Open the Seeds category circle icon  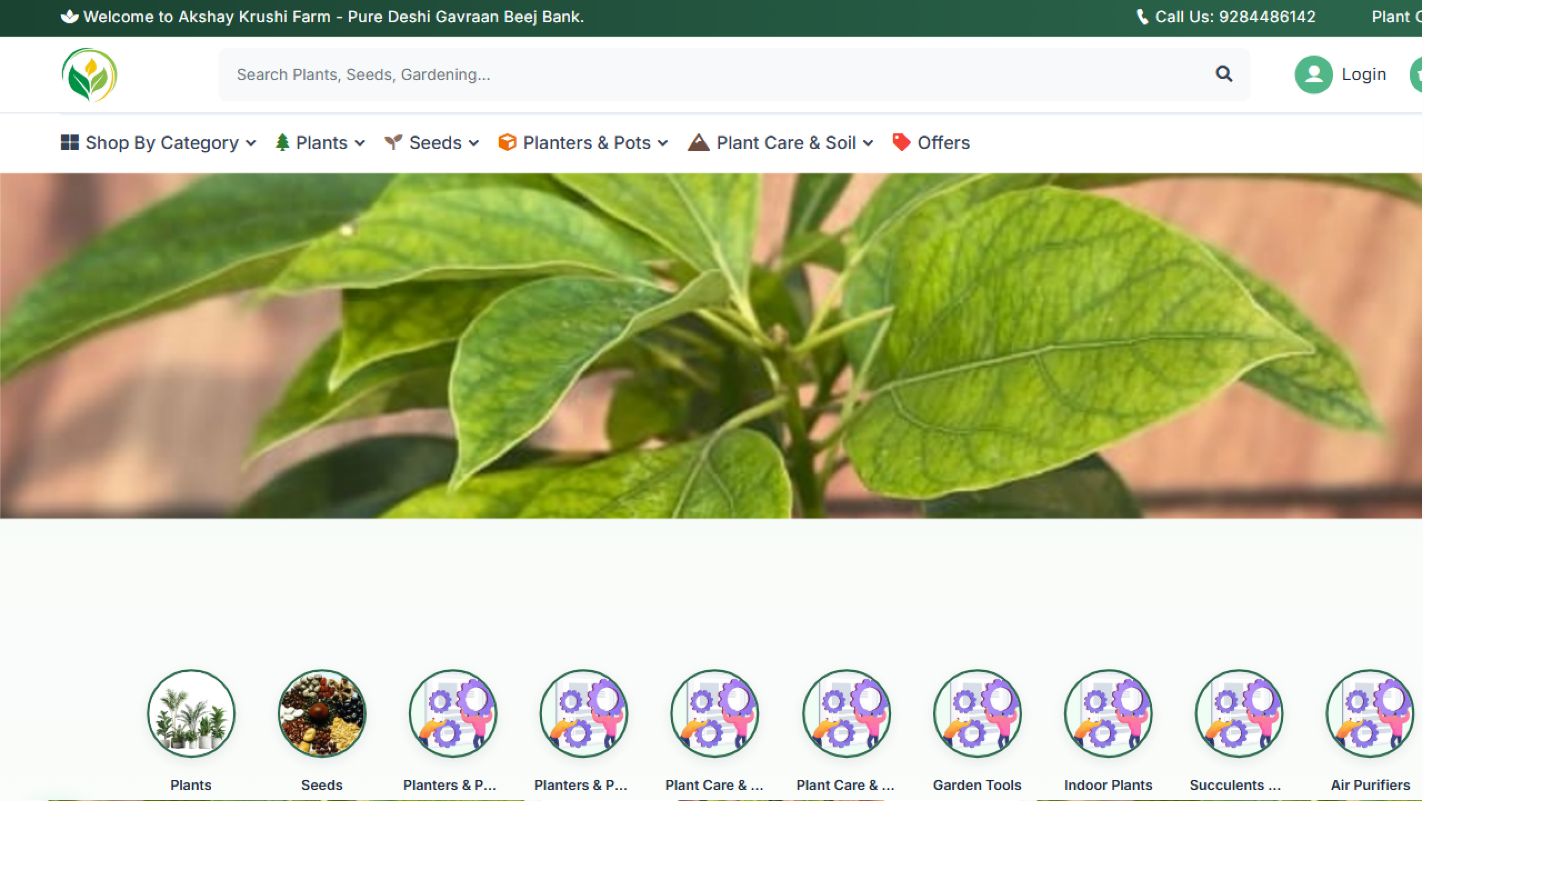[x=322, y=714]
